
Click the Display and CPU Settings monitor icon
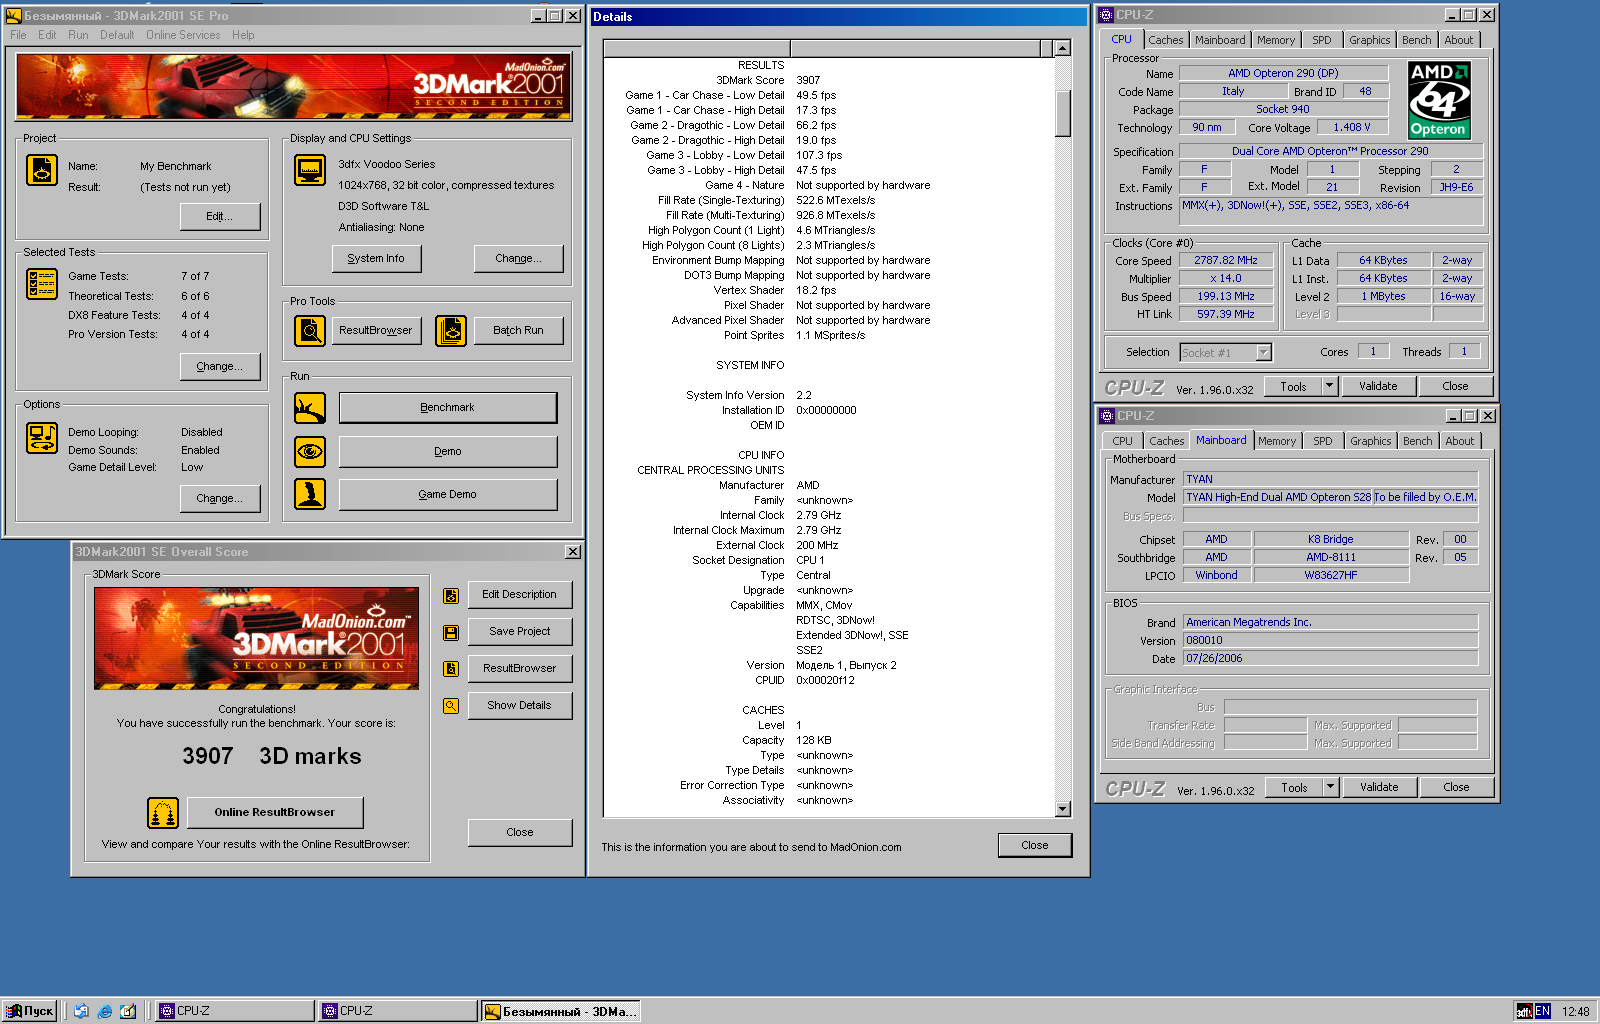point(310,170)
